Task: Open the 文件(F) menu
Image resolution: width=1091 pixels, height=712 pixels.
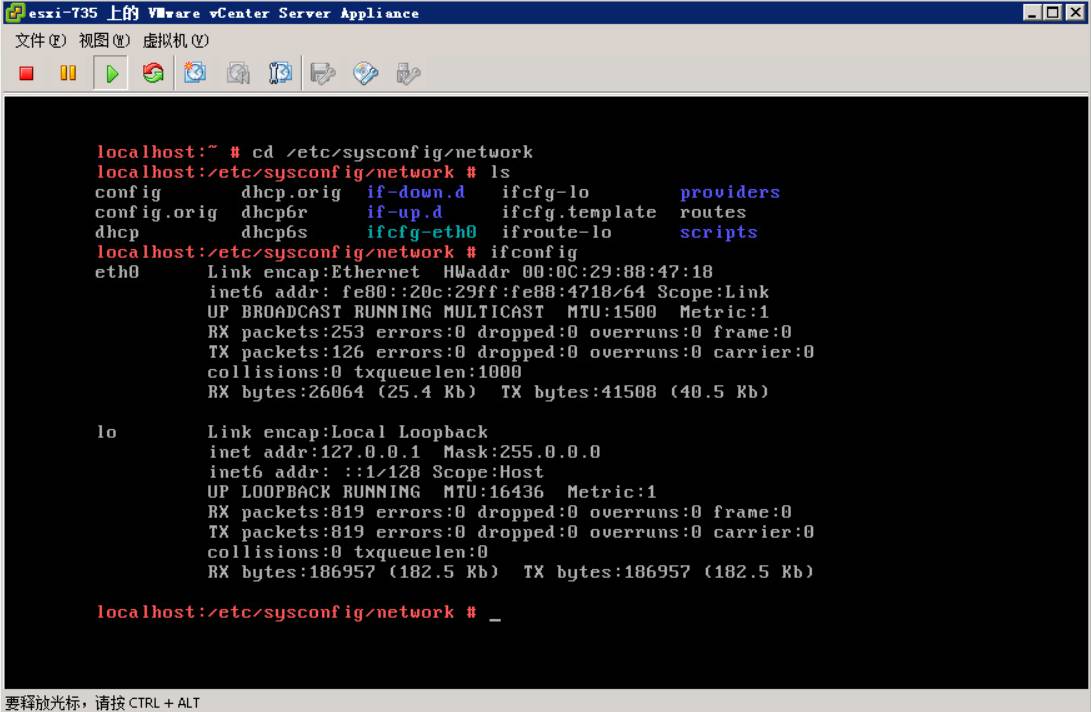Action: click(40, 41)
